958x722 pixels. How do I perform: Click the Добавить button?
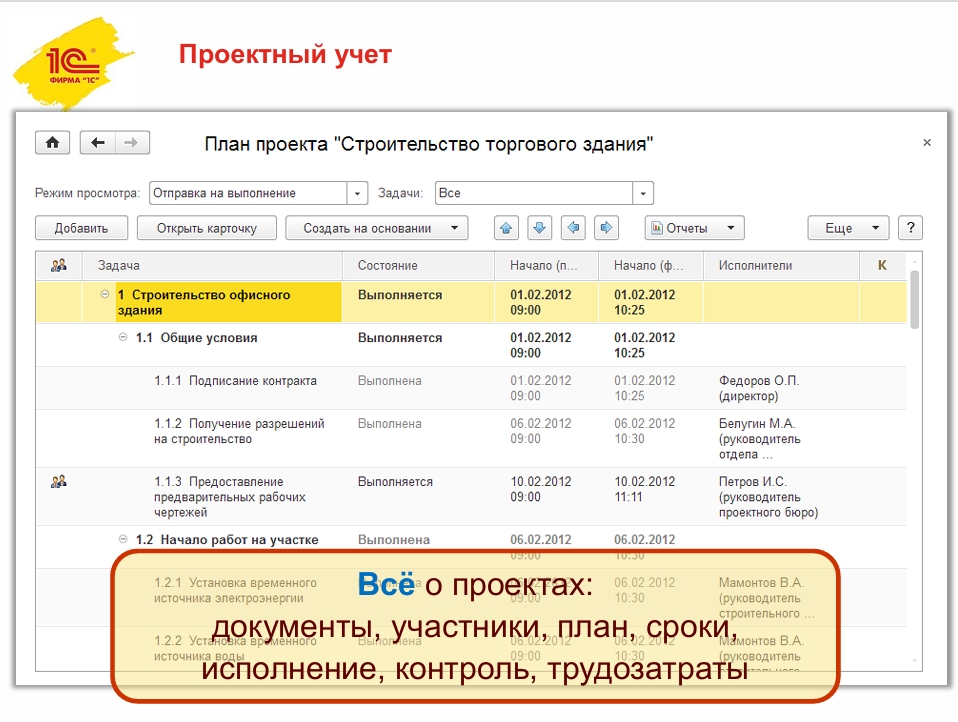81,228
